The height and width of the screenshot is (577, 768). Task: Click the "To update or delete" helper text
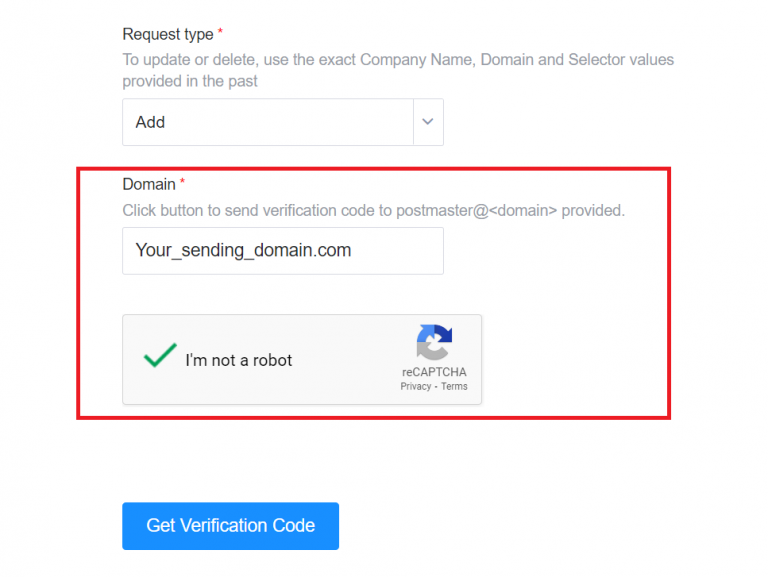[398, 60]
